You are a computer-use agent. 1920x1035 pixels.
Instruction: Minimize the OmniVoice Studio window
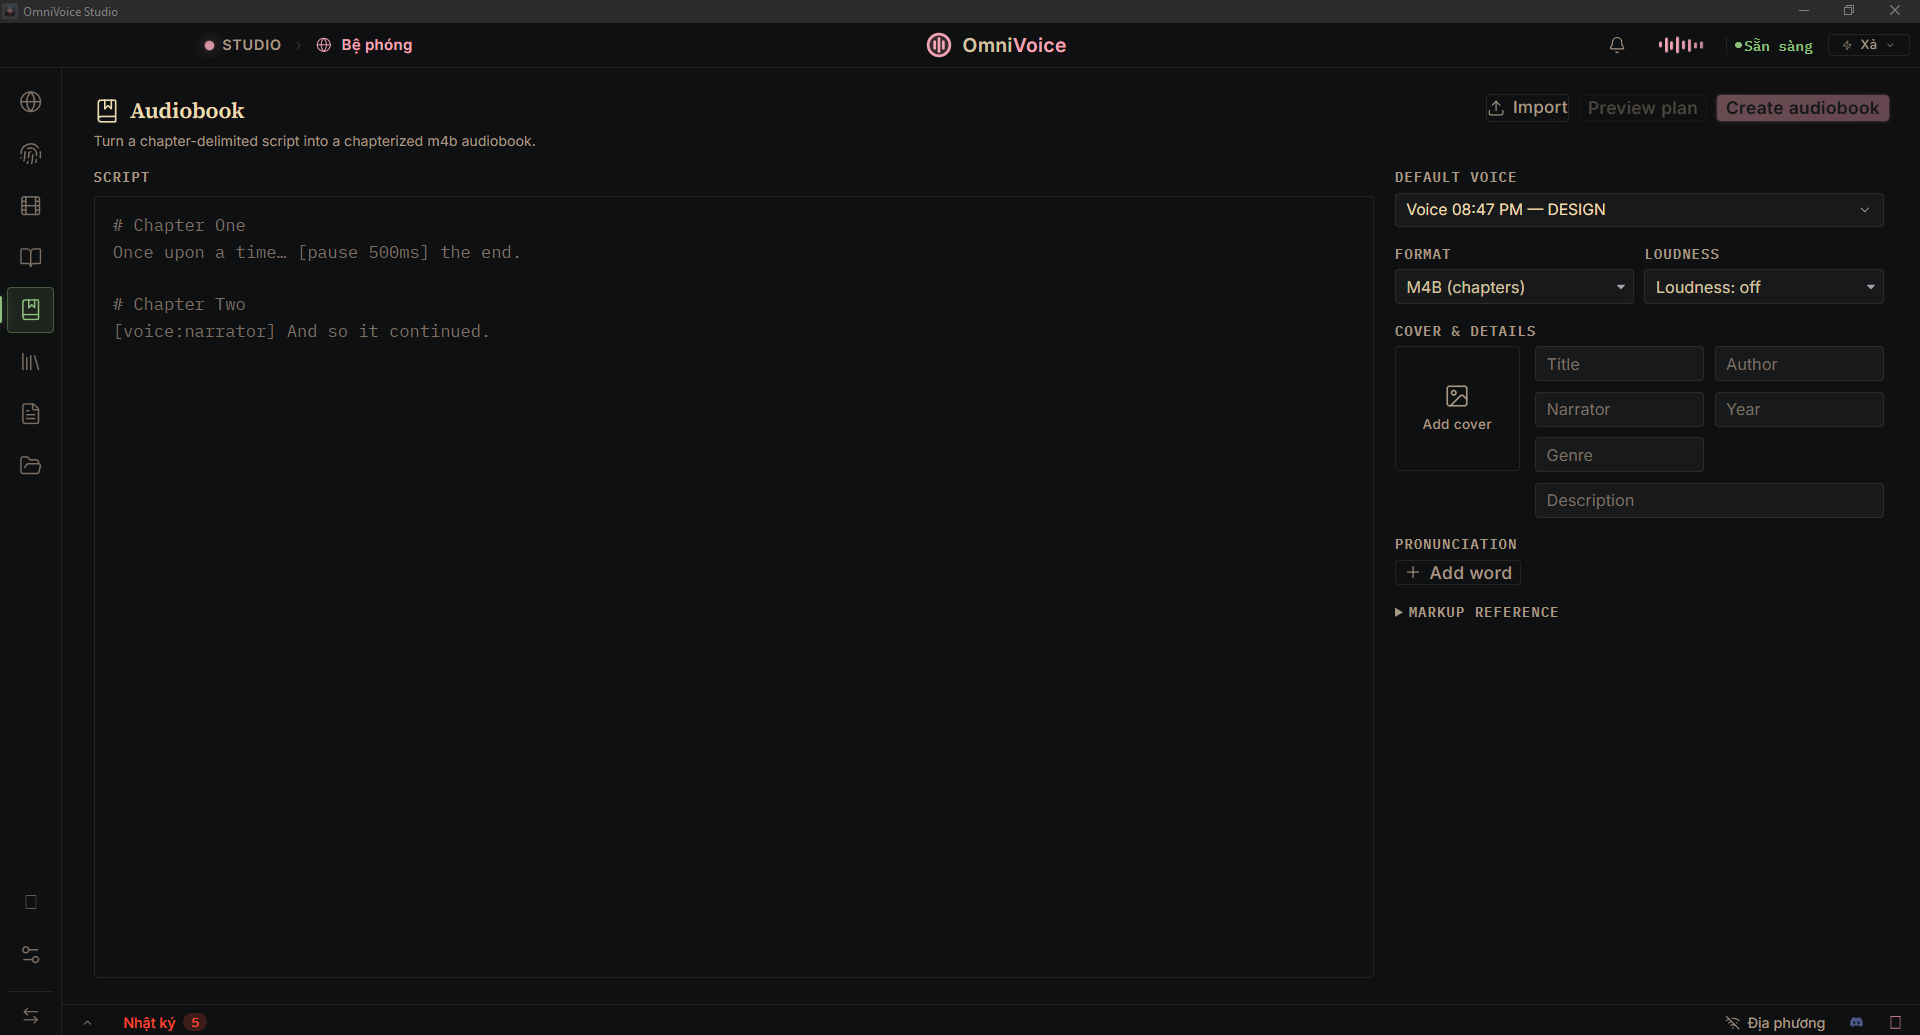point(1804,11)
